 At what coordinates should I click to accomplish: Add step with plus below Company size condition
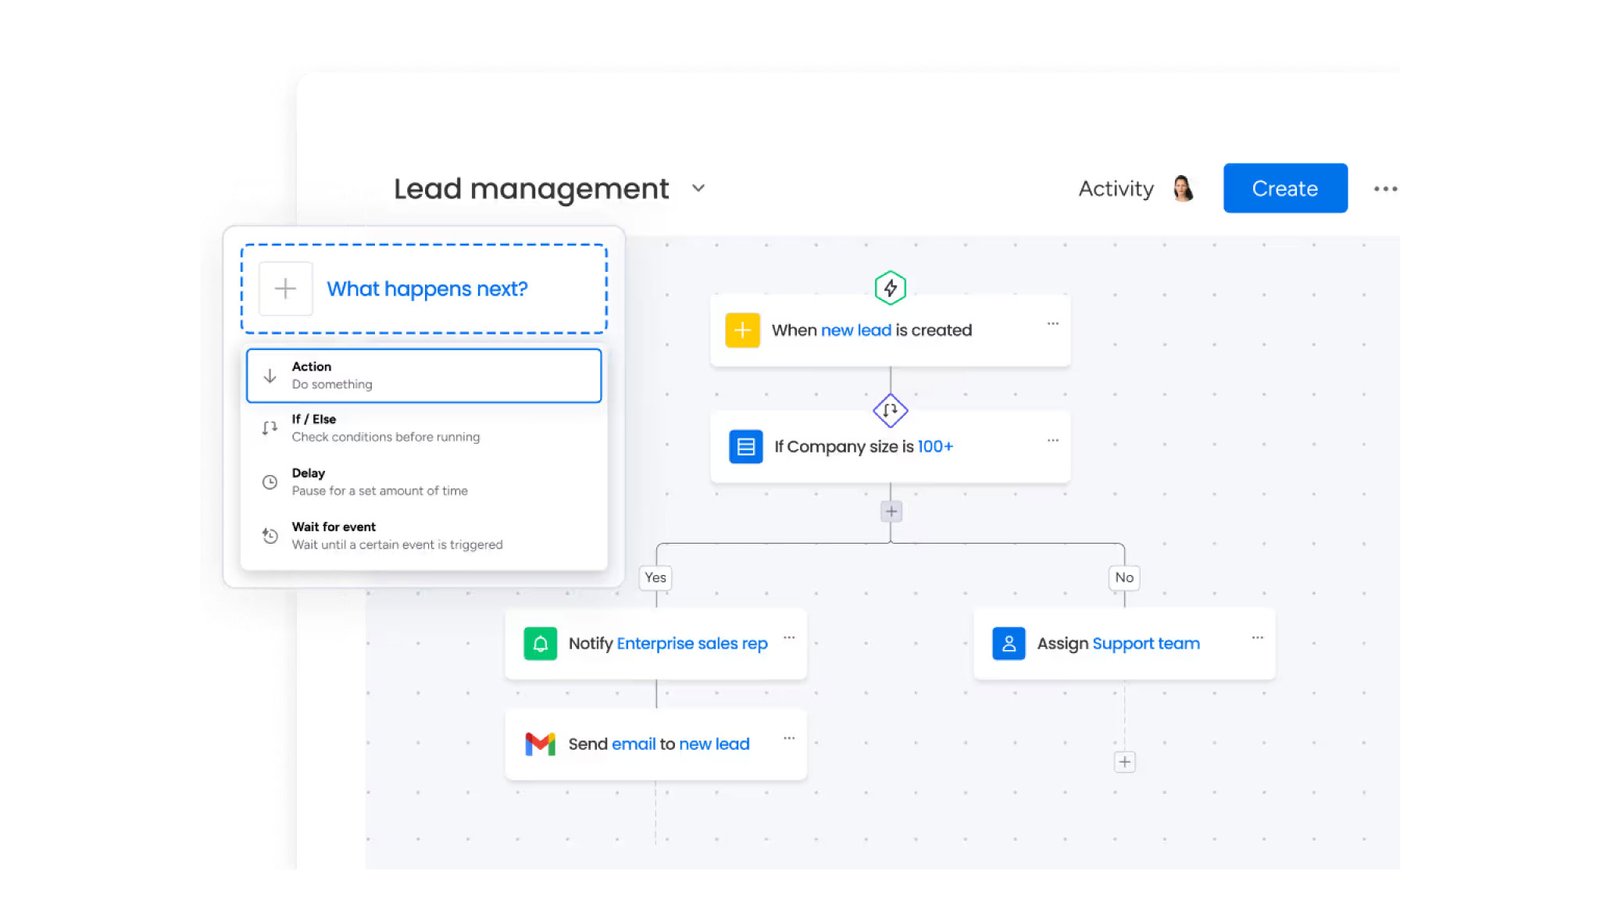891,512
